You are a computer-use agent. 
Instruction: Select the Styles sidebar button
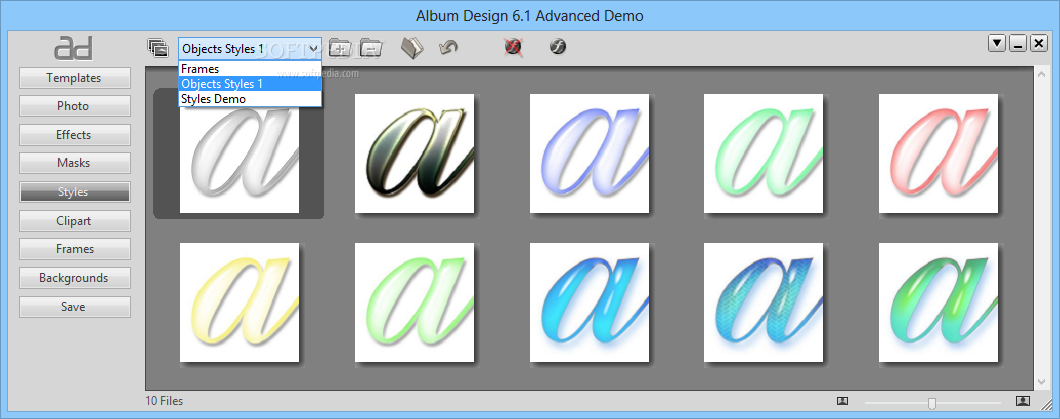[74, 192]
